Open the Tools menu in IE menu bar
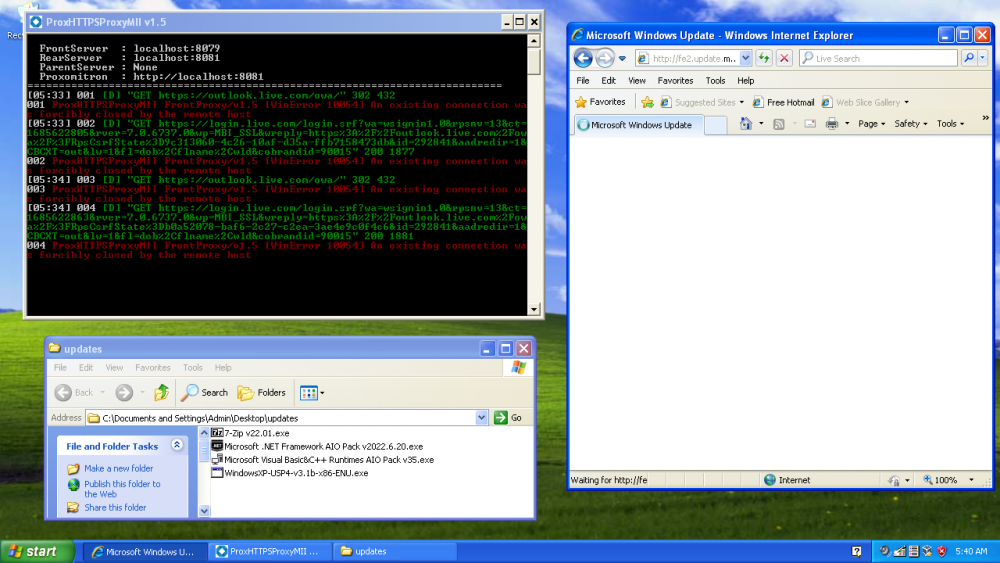This screenshot has height=563, width=1000. [715, 80]
